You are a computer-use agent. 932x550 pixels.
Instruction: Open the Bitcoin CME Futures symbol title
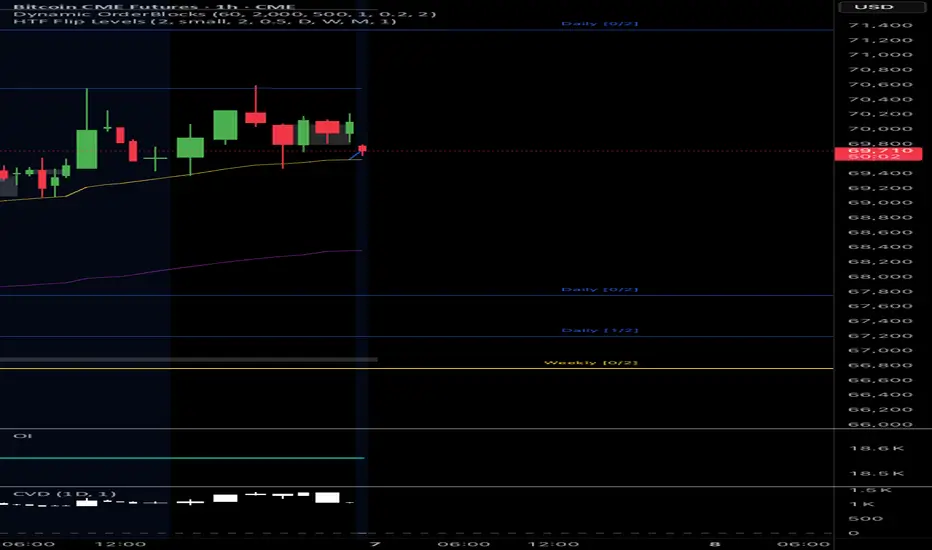coord(153,7)
